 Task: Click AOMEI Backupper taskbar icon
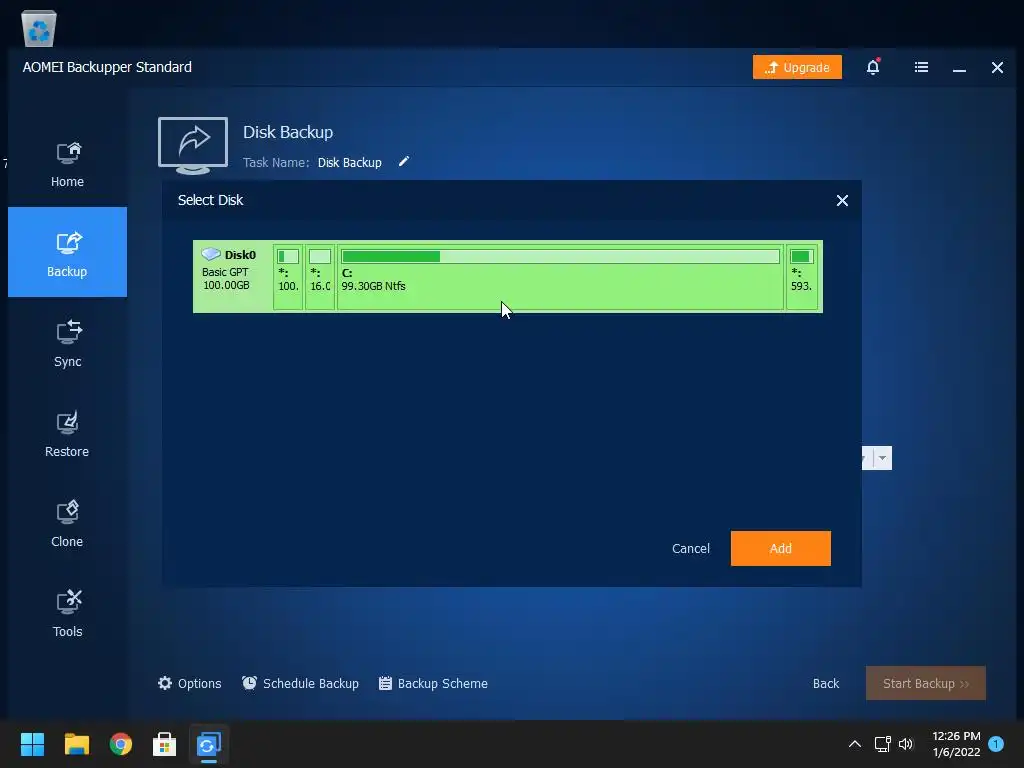click(x=209, y=744)
